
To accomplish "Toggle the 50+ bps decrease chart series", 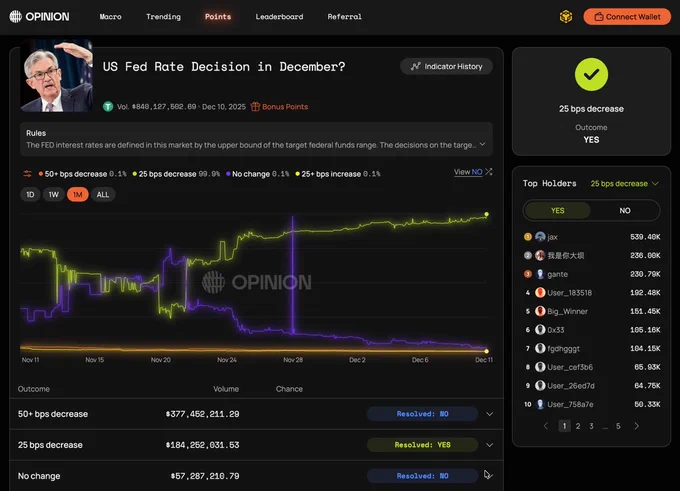I will coord(82,174).
